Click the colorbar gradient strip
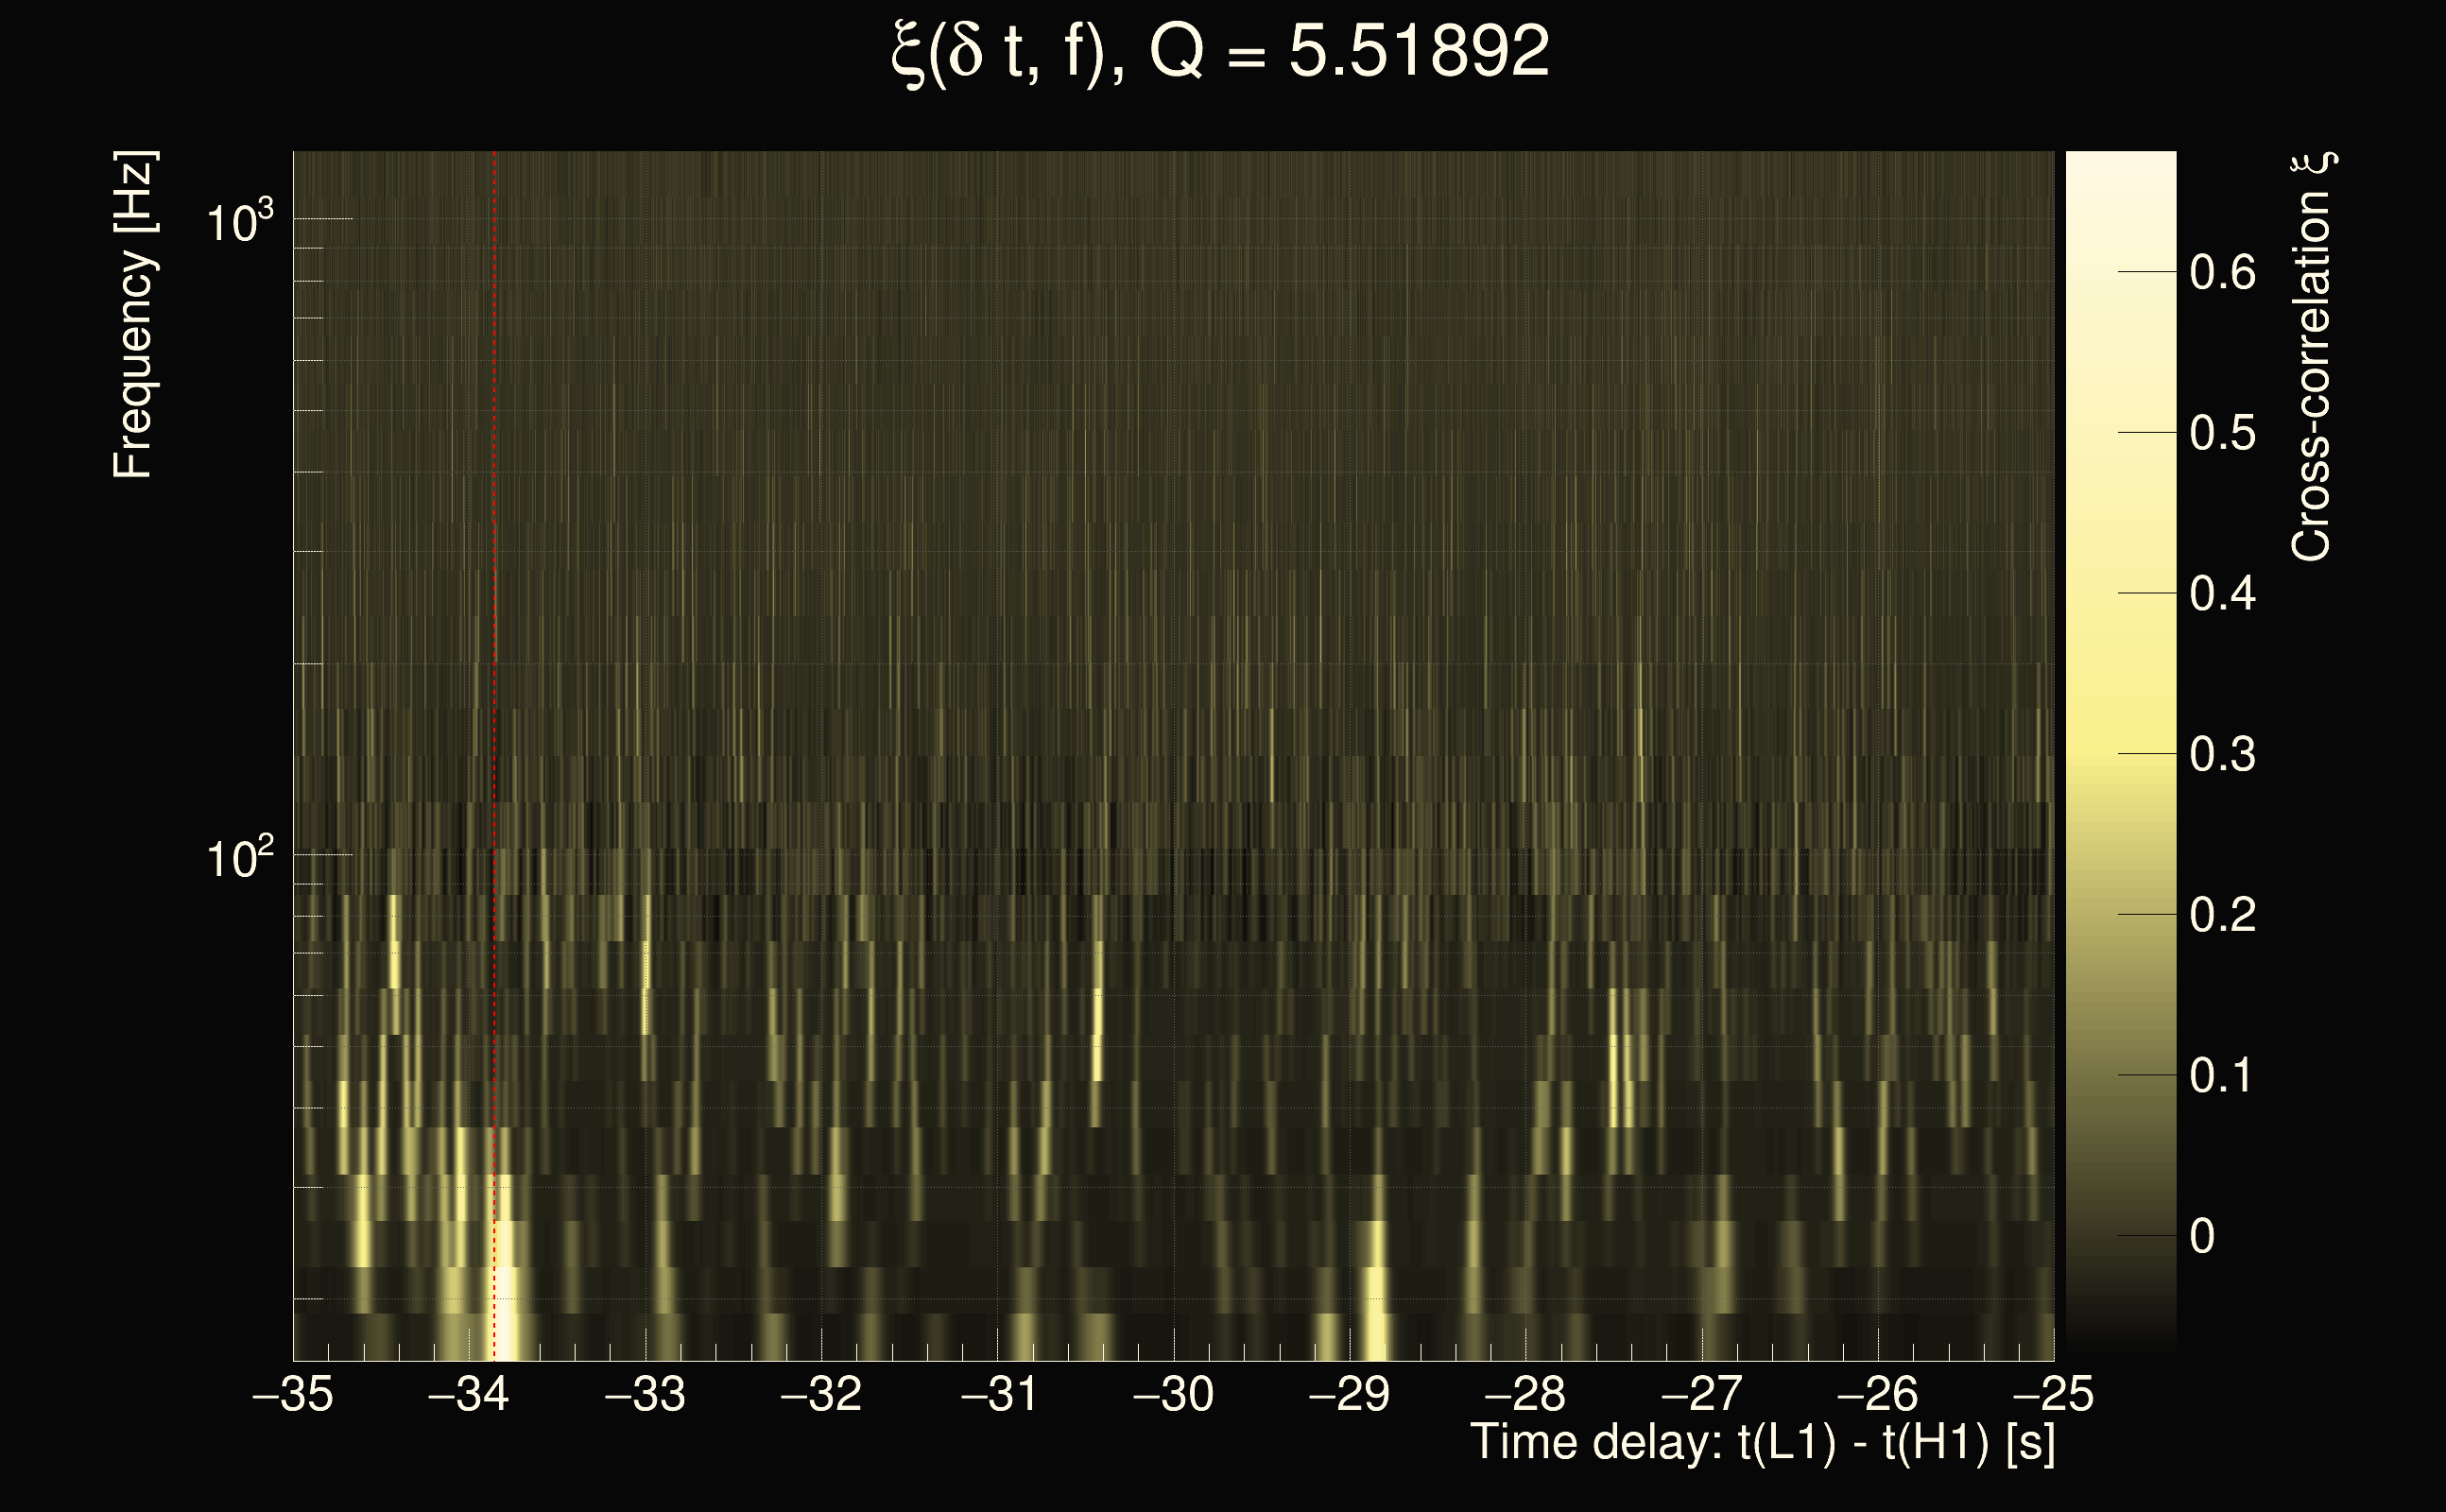This screenshot has width=2446, height=1512. [2120, 750]
